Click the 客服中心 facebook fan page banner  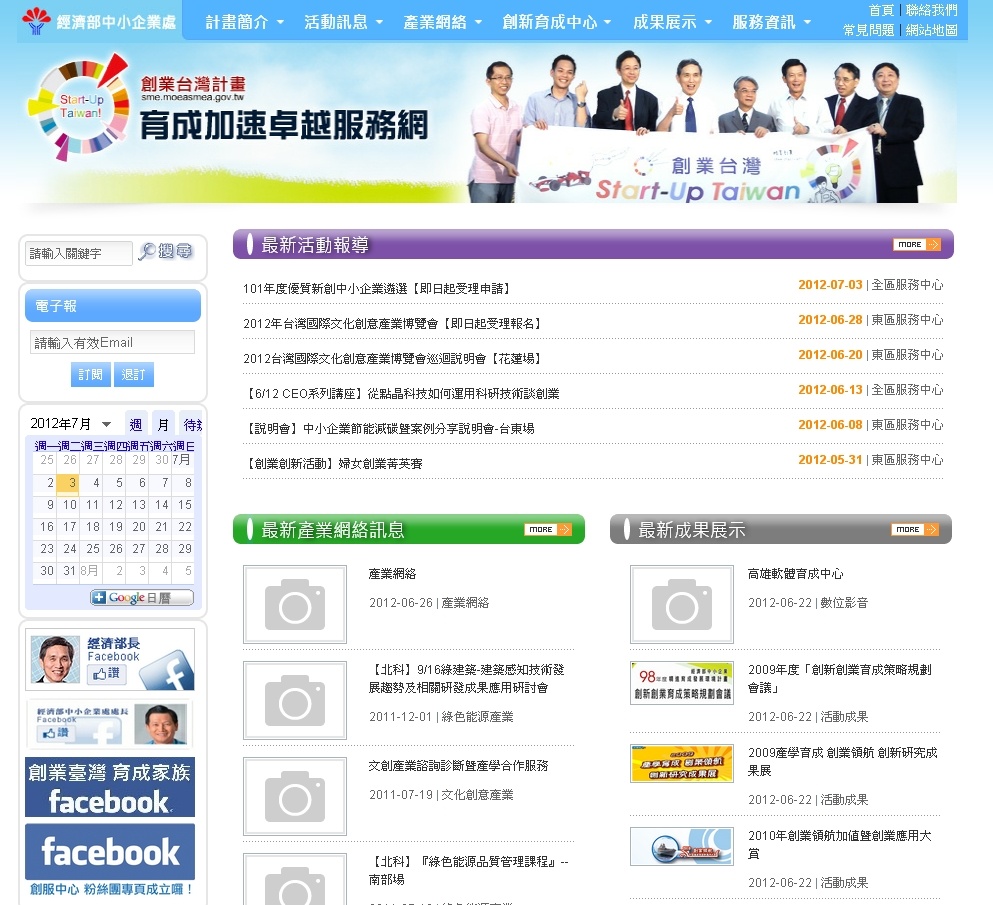[x=110, y=855]
